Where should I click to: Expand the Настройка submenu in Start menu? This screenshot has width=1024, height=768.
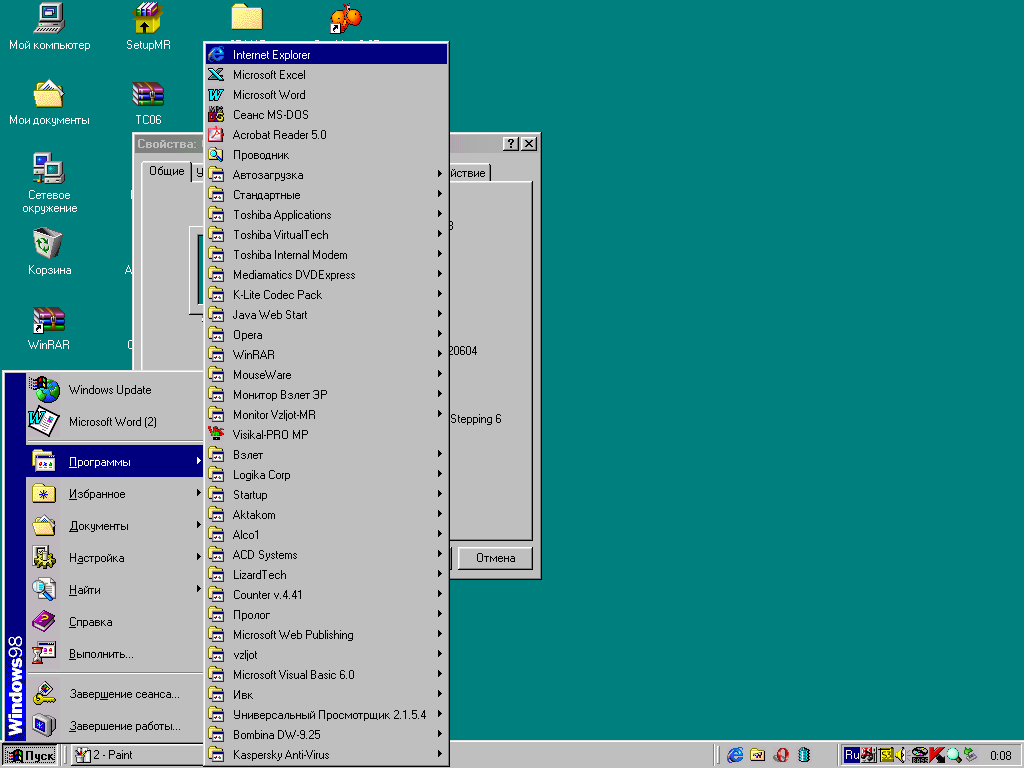[x=97, y=558]
